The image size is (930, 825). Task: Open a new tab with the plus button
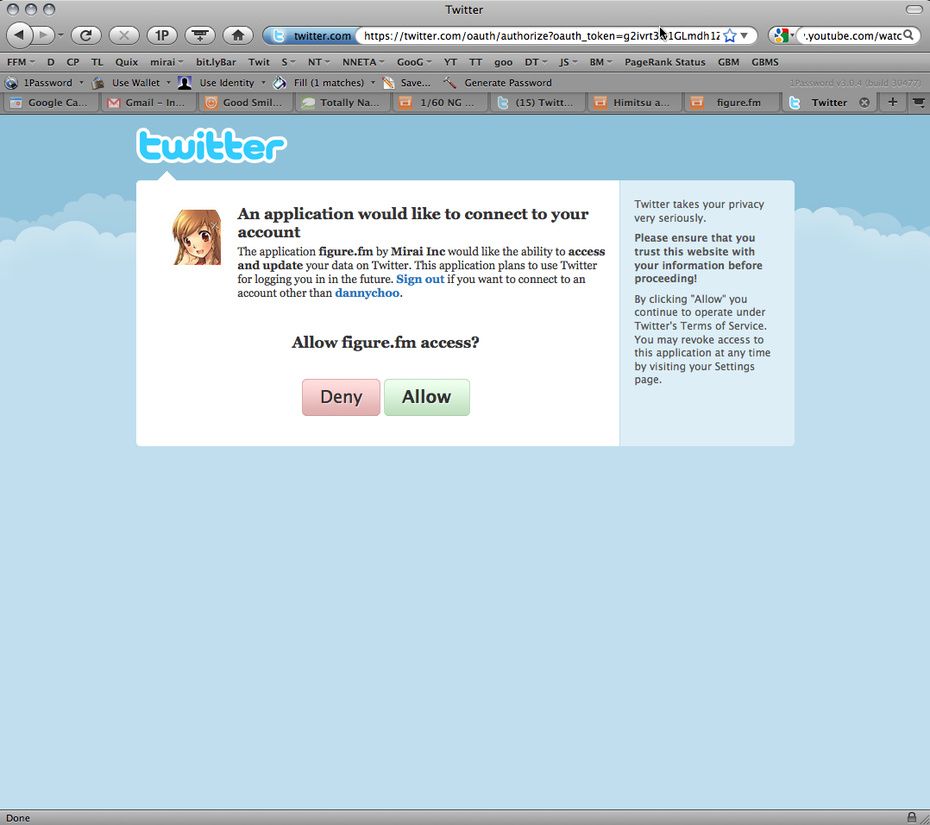click(892, 102)
